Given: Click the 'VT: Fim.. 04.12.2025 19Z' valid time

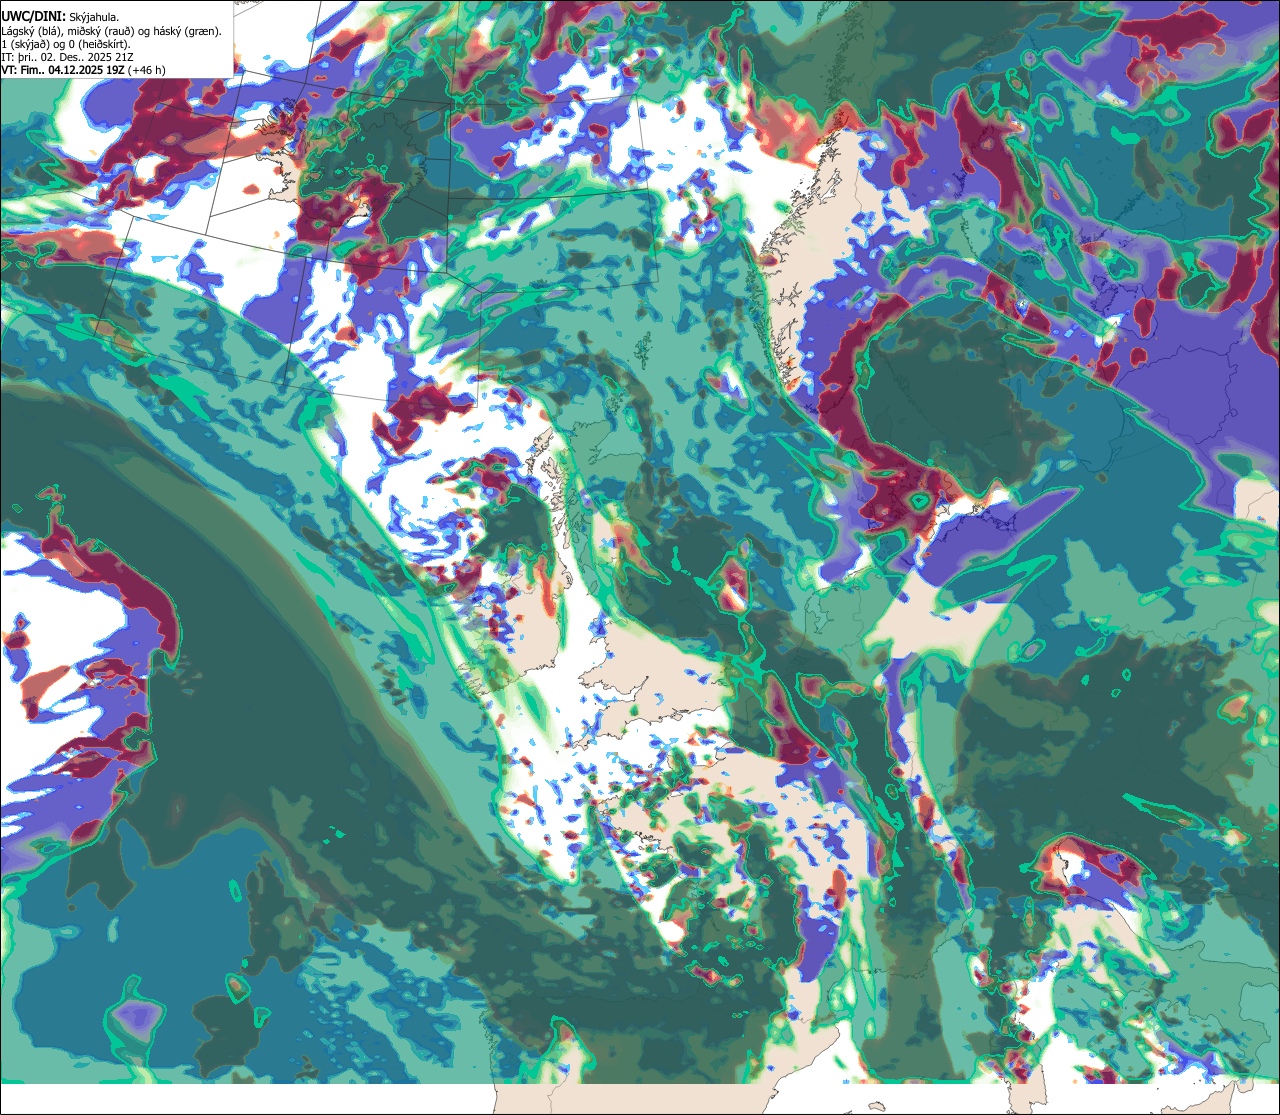Looking at the screenshot, I should [84, 70].
